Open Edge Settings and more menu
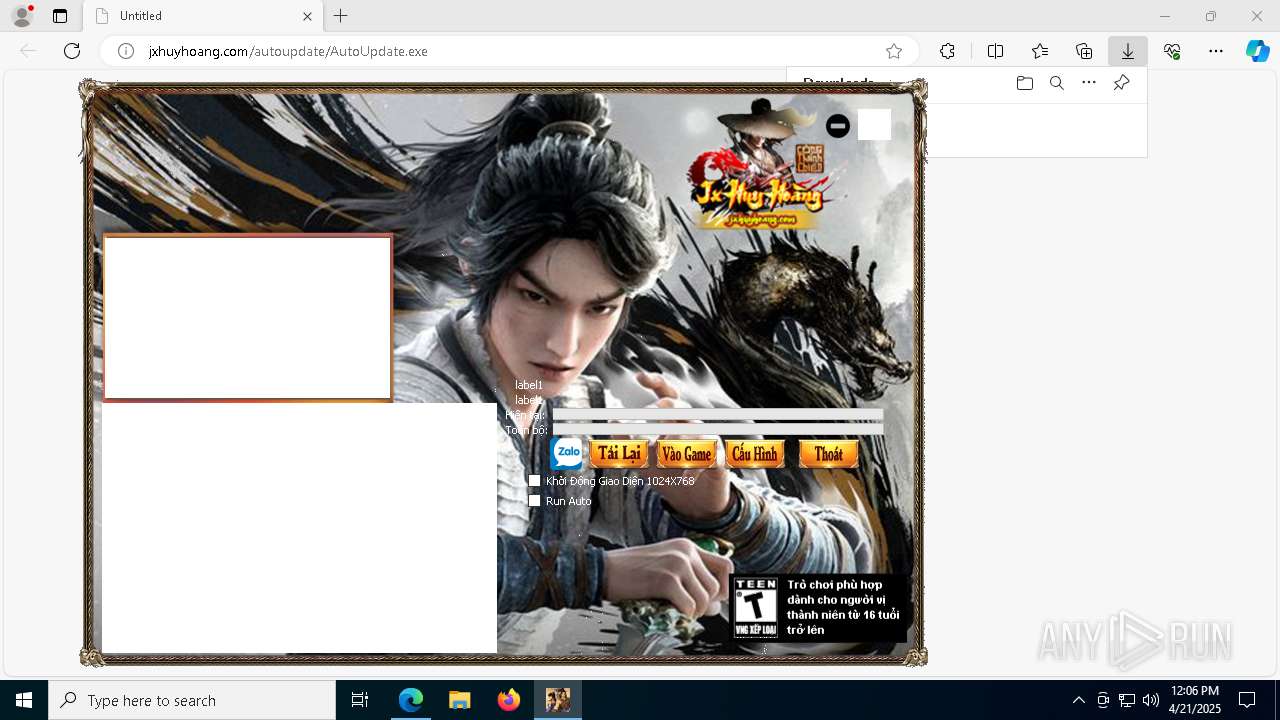Screen dimensions: 1280x720 click(x=1216, y=51)
